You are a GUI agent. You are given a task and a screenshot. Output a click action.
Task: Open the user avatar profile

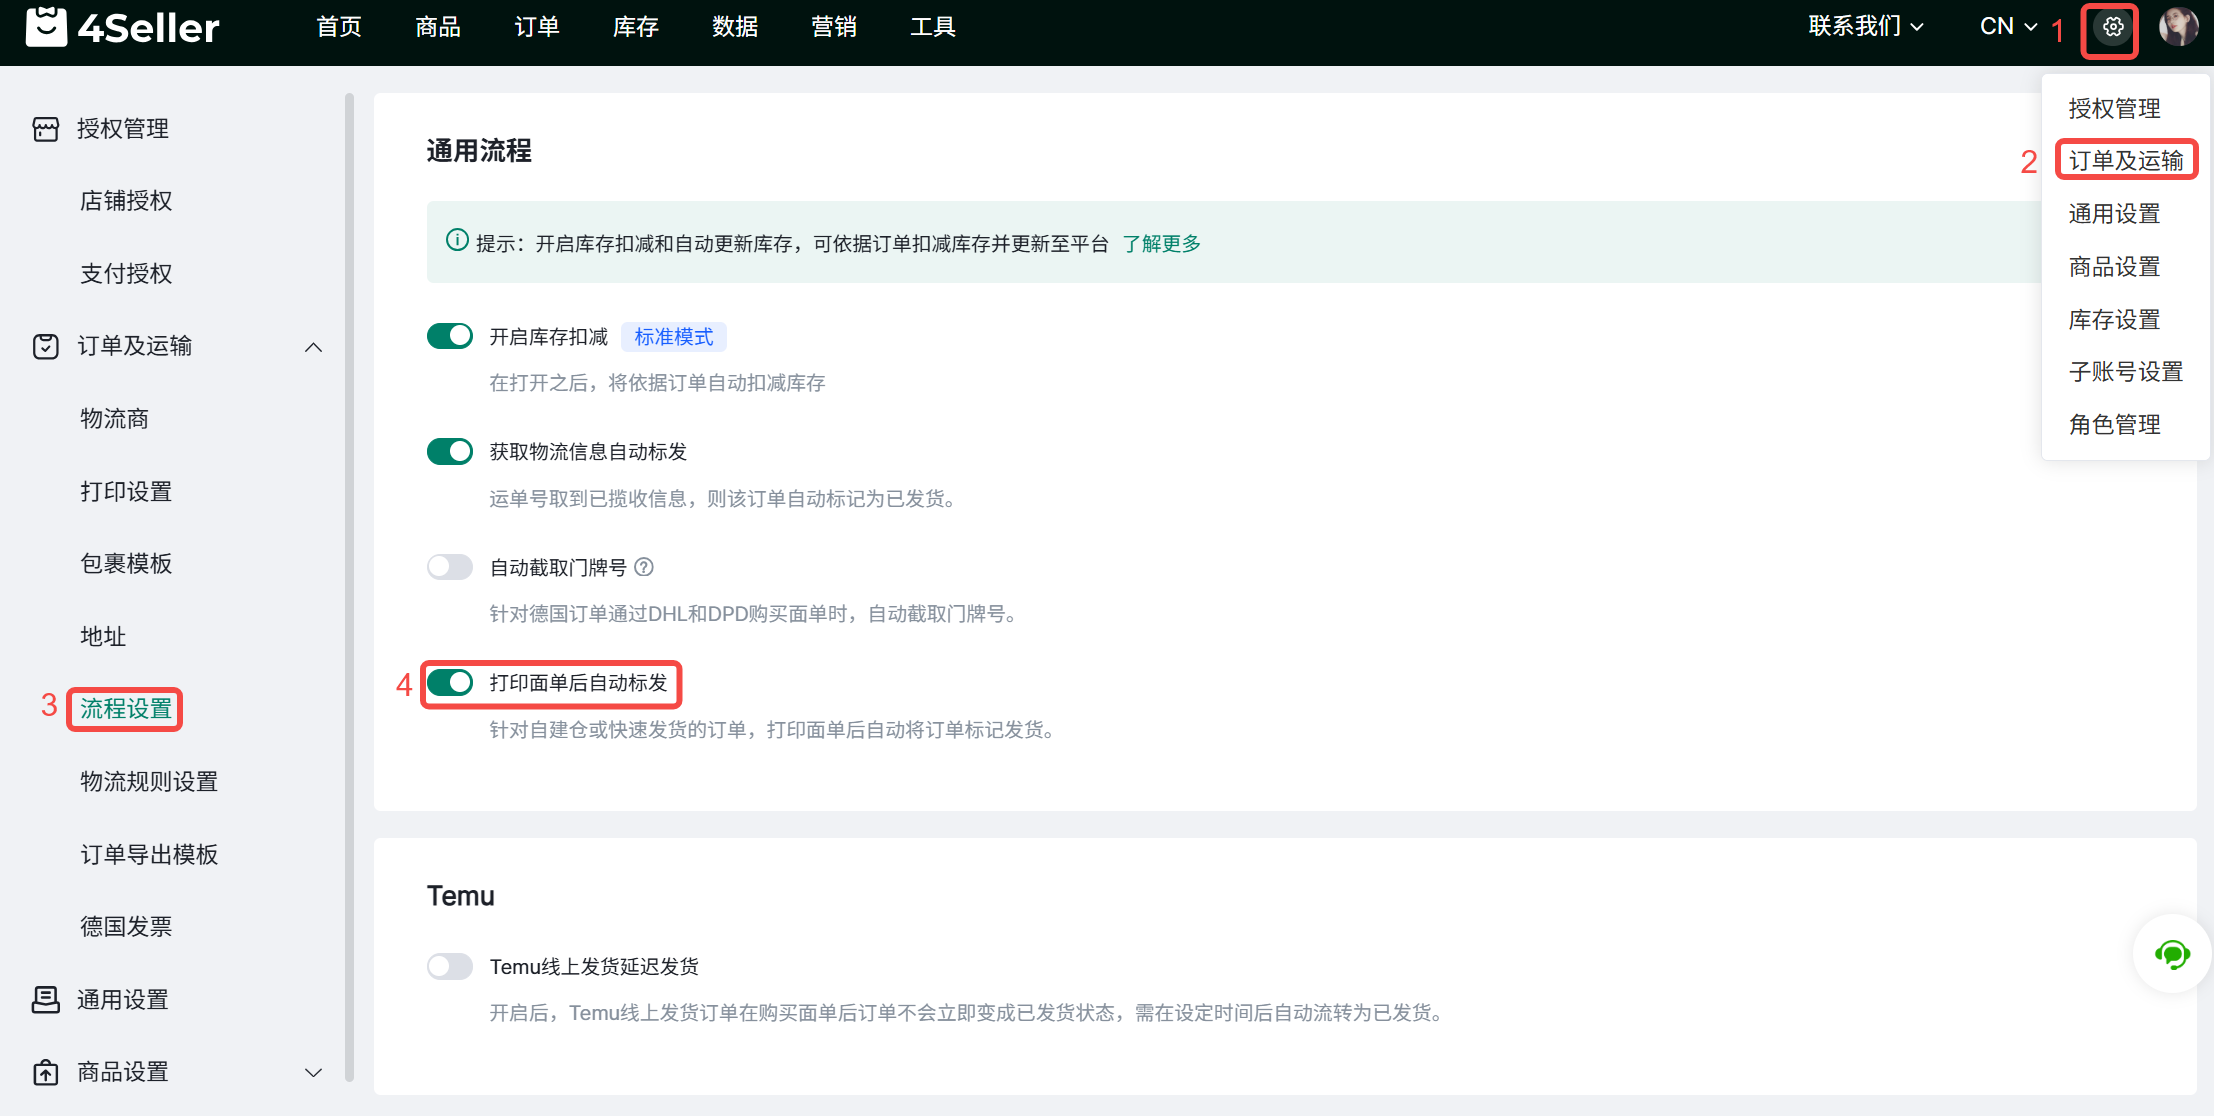coord(2178,27)
